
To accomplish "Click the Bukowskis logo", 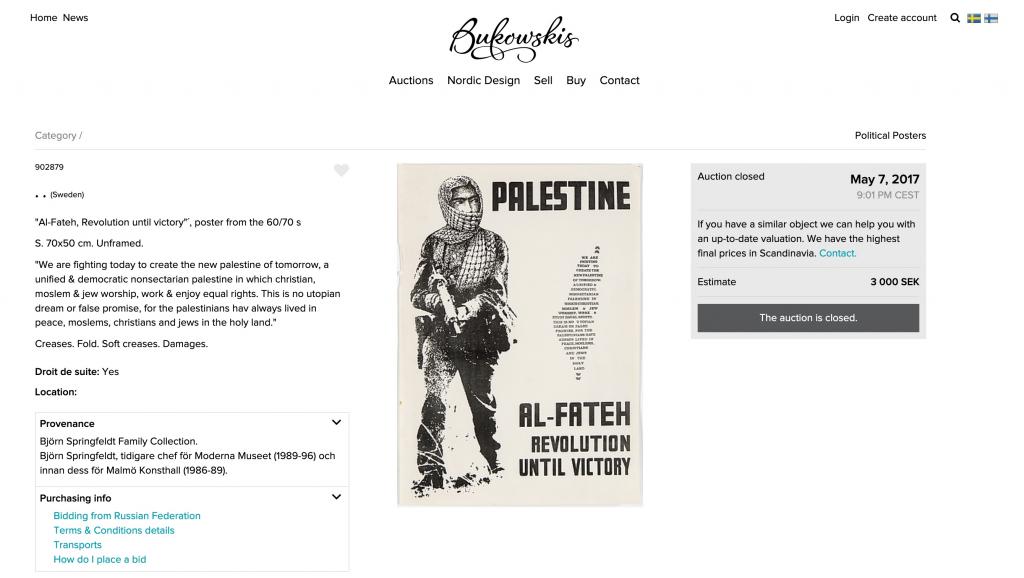I will (x=514, y=39).
